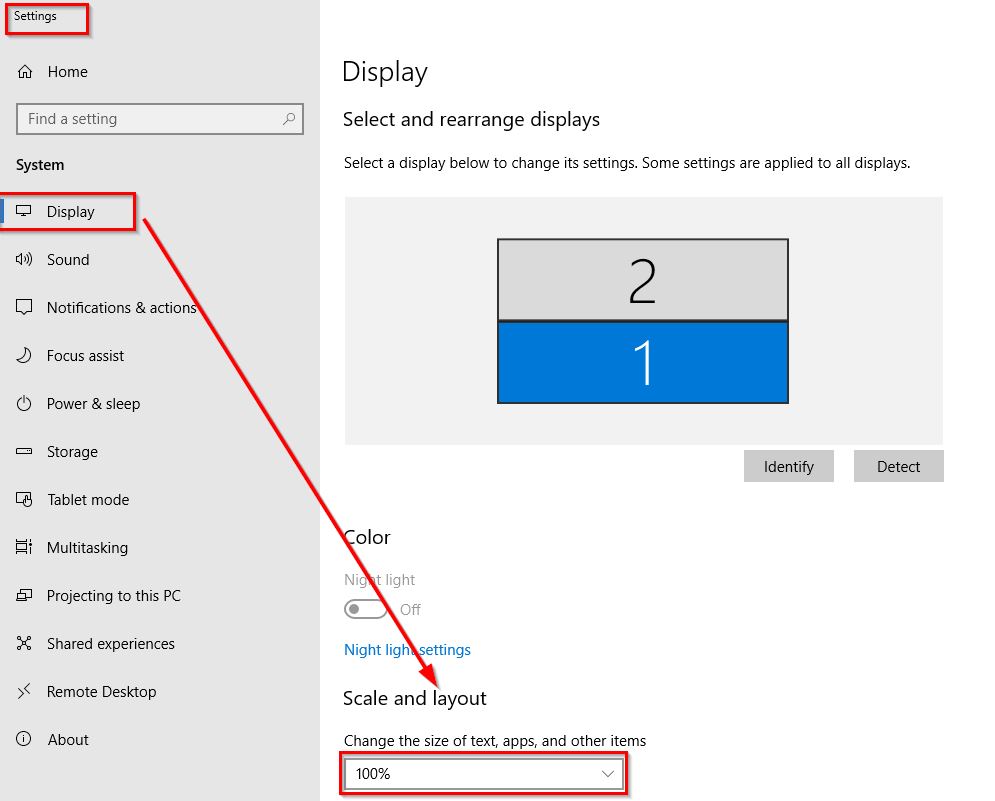Click the 'Select and rearrange displays' heading
This screenshot has width=995, height=801.
(x=471, y=119)
